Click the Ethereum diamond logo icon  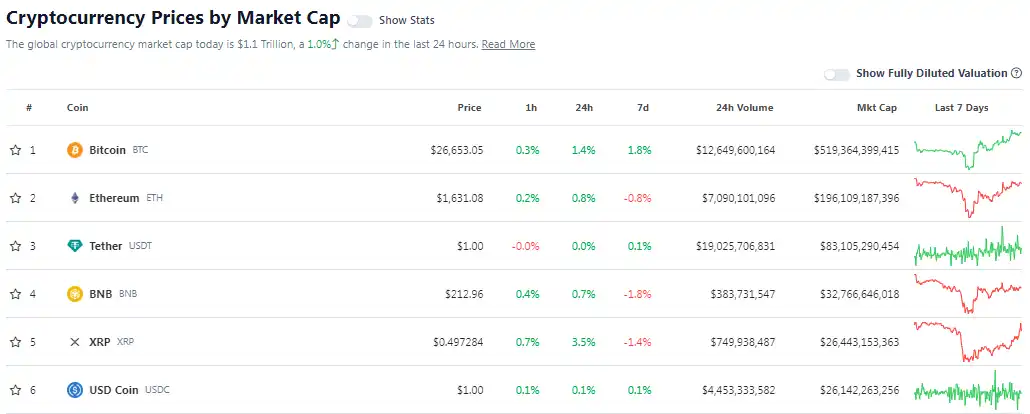(74, 198)
